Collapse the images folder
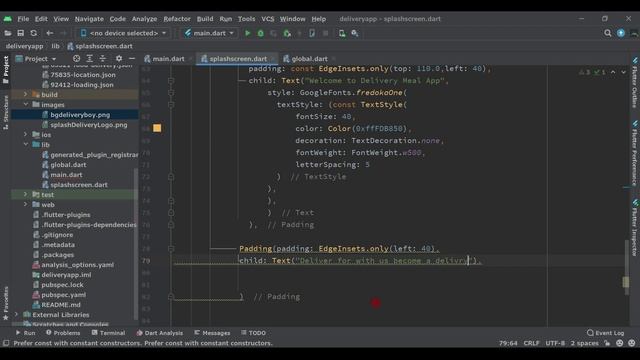 [x=25, y=104]
